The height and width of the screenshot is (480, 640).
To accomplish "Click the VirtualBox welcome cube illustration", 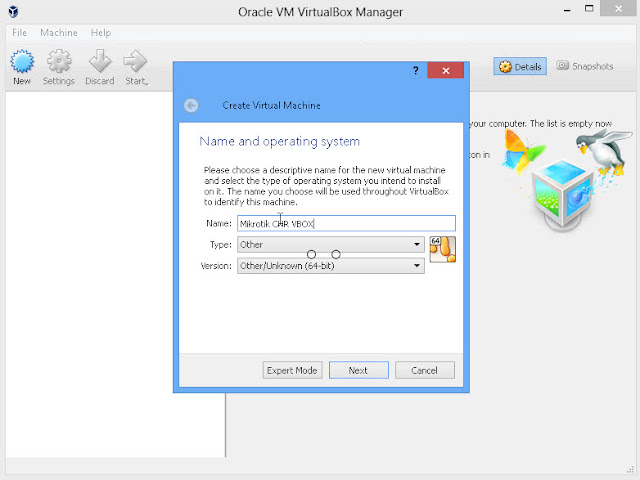I will (x=563, y=194).
